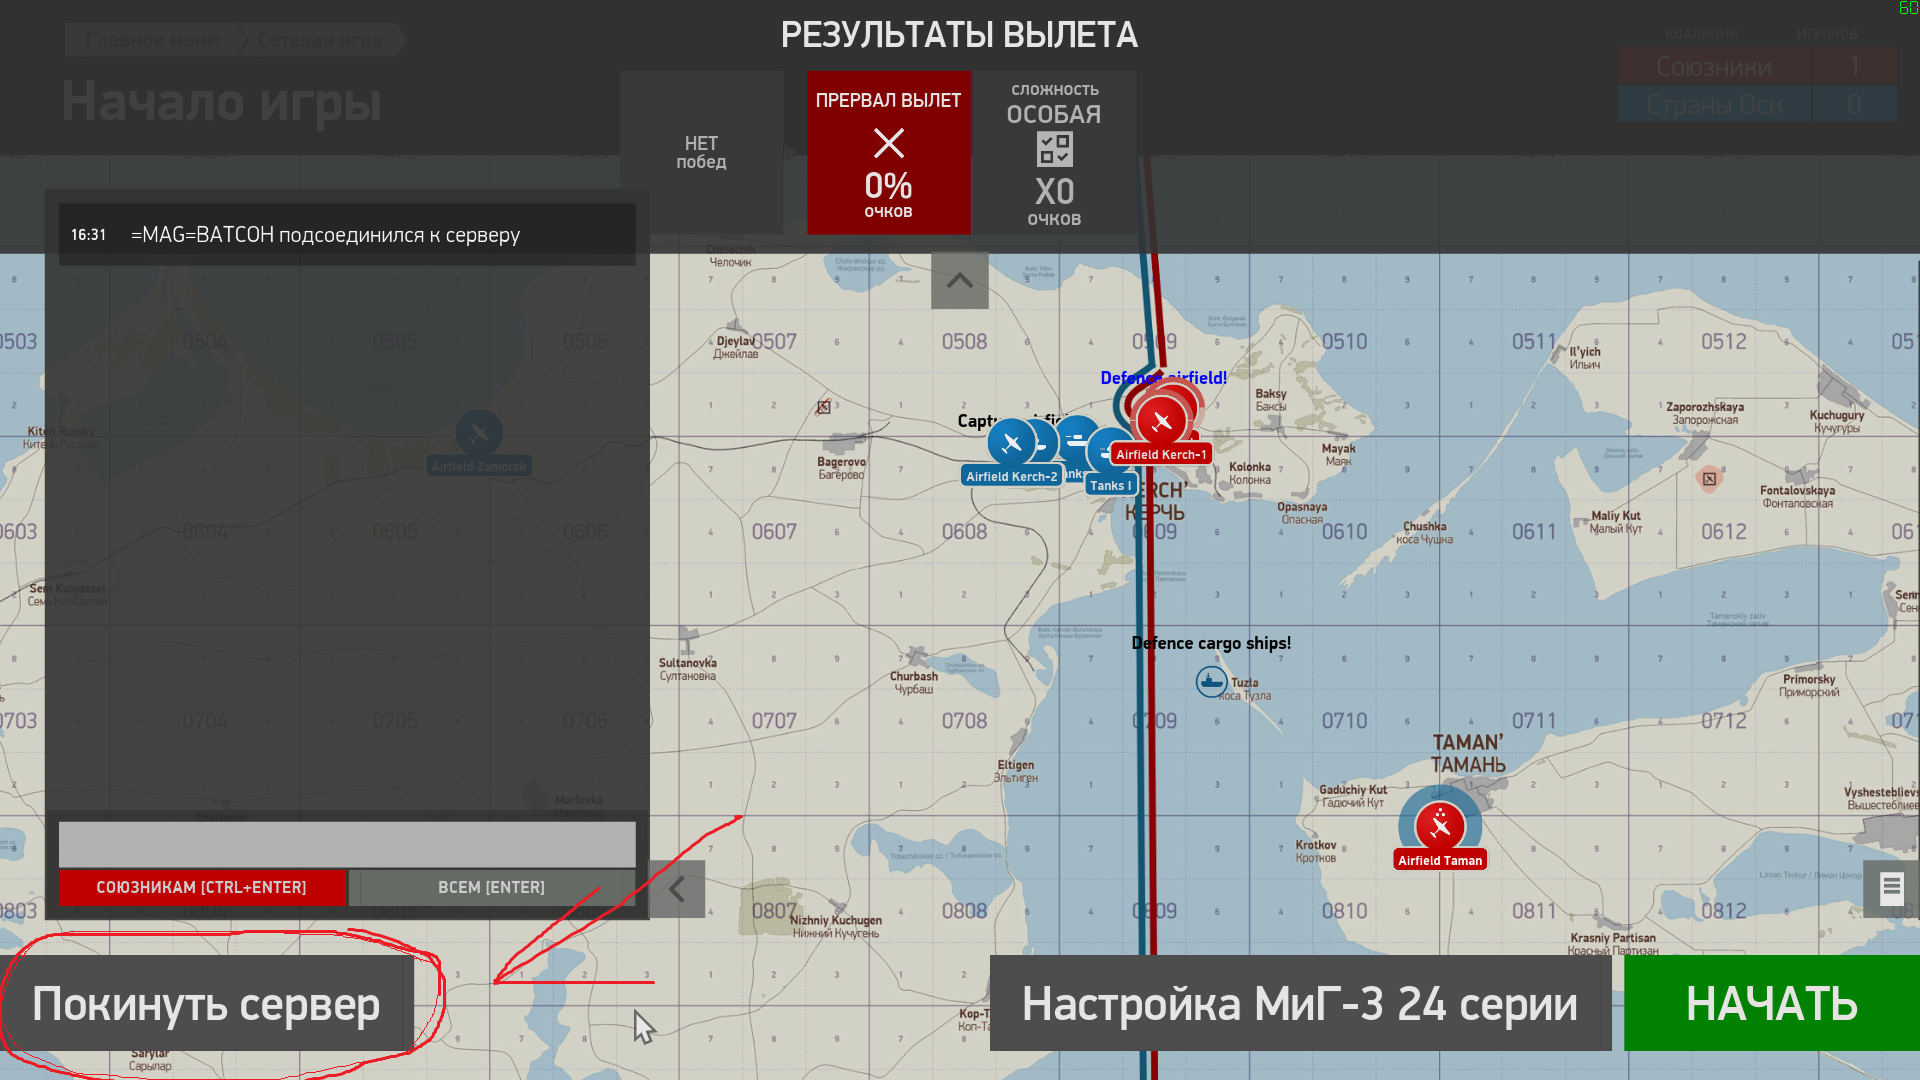The image size is (1920, 1080).
Task: Click the red ПРЕРВАЛ ВЫЛЕТ results tile
Action: (888, 153)
